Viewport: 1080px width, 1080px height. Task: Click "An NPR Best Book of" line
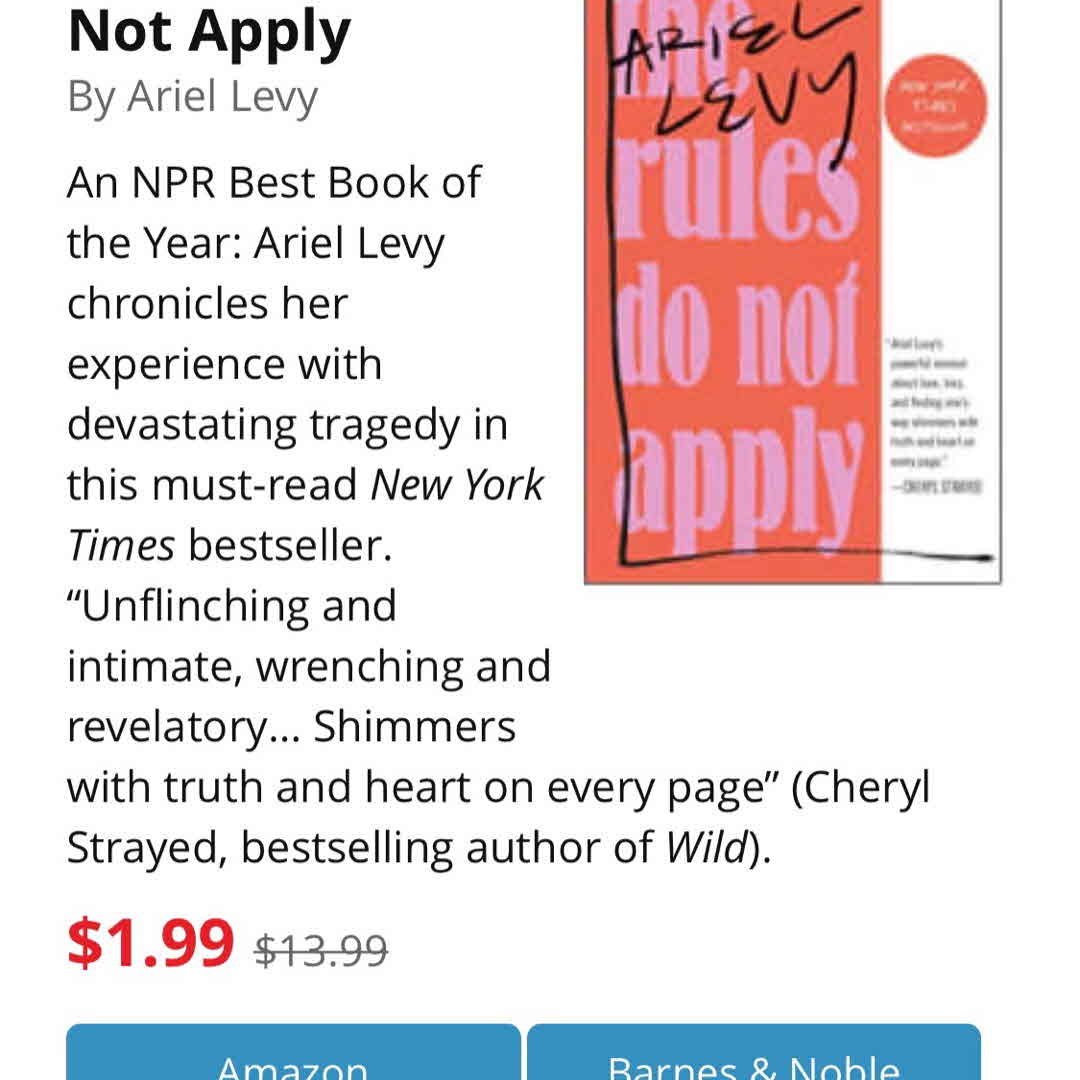coord(274,183)
